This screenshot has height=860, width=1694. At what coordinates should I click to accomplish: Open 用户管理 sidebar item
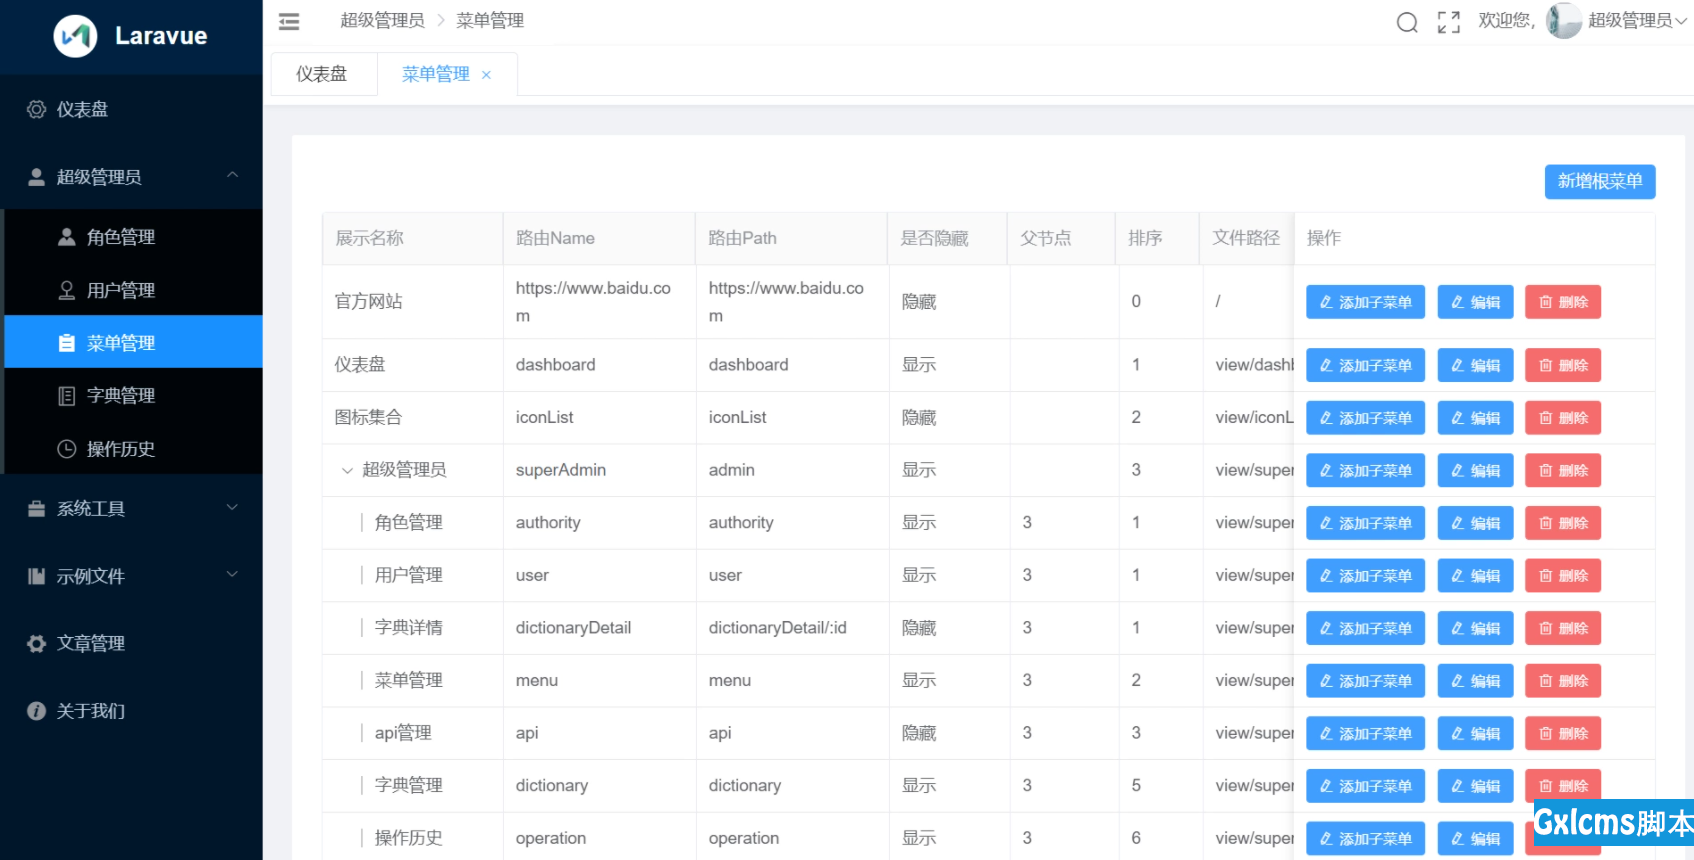coord(131,290)
